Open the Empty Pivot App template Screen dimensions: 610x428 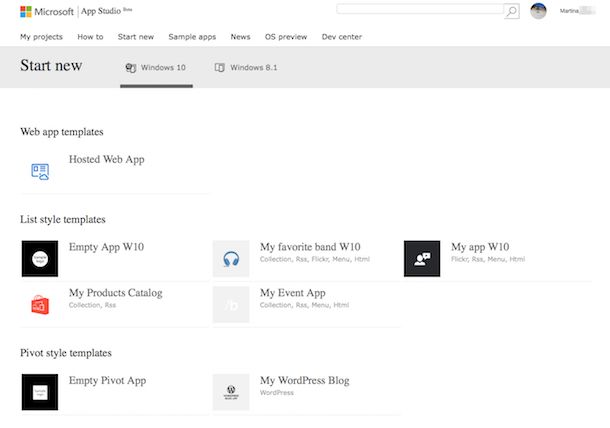click(107, 381)
